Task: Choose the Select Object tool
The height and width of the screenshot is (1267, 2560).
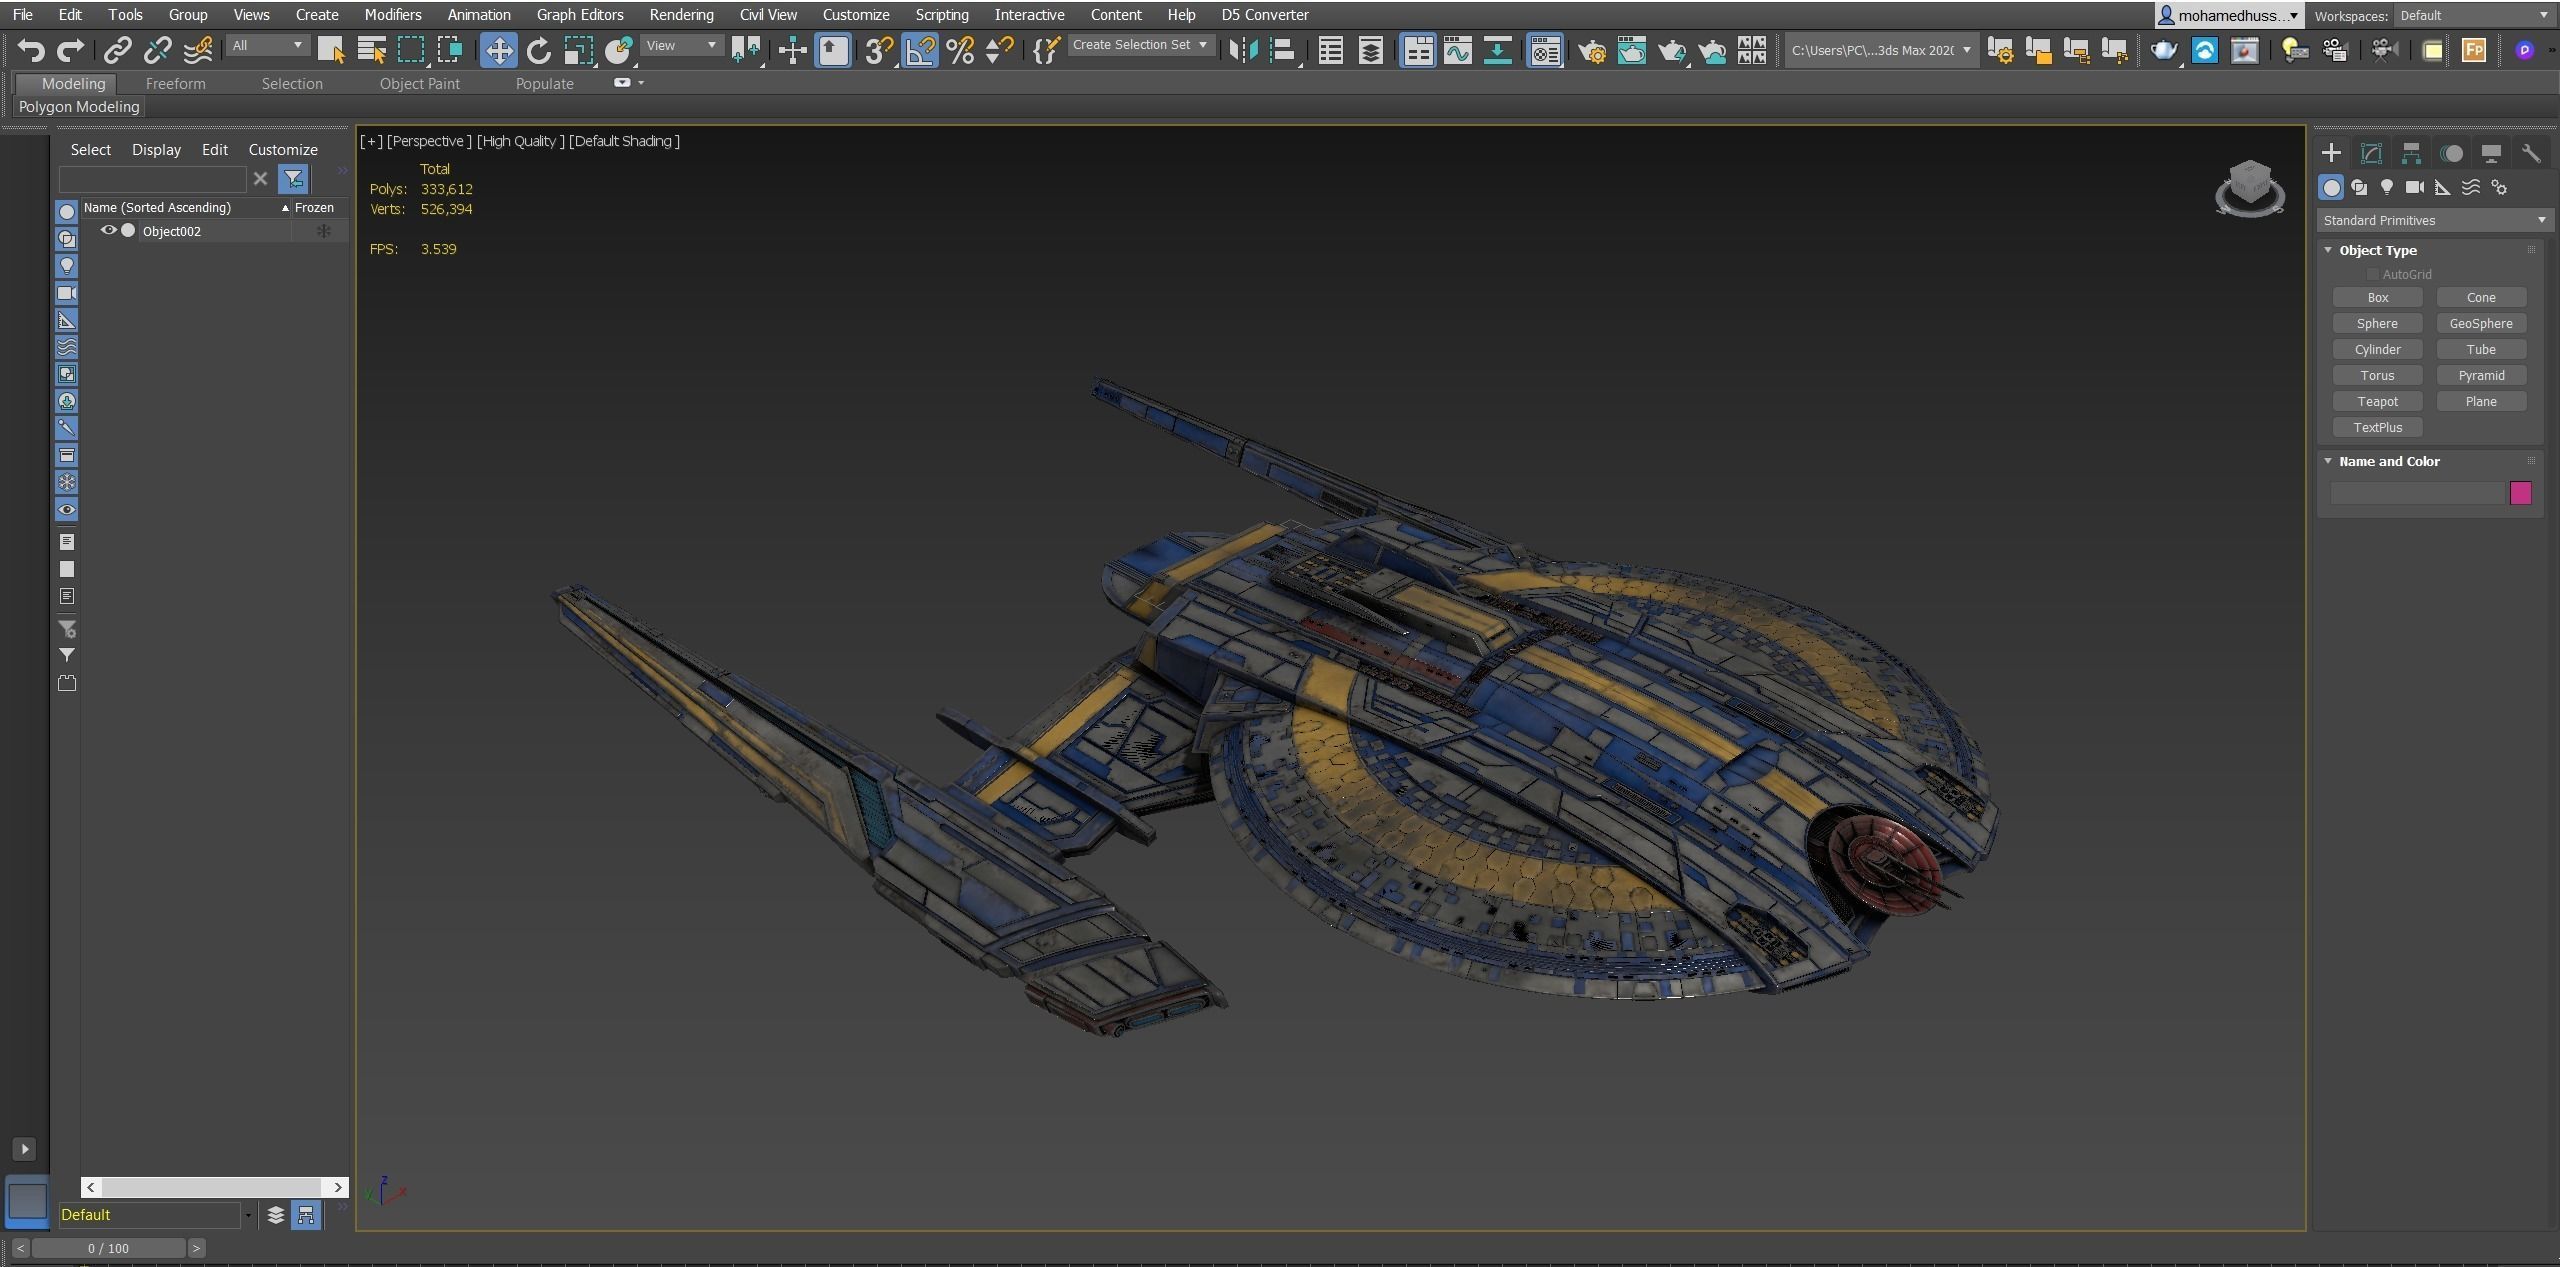Action: 331,50
